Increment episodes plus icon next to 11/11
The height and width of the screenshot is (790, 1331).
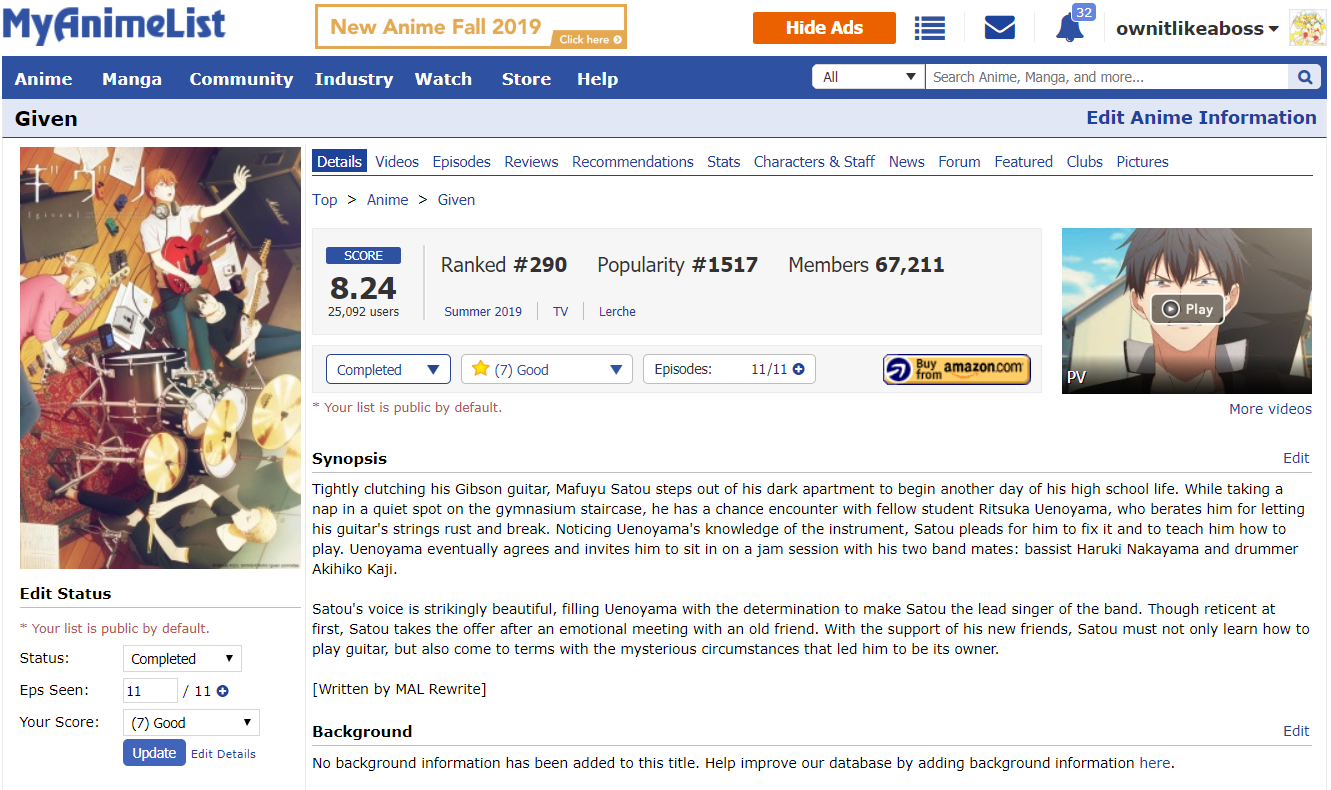pos(798,369)
